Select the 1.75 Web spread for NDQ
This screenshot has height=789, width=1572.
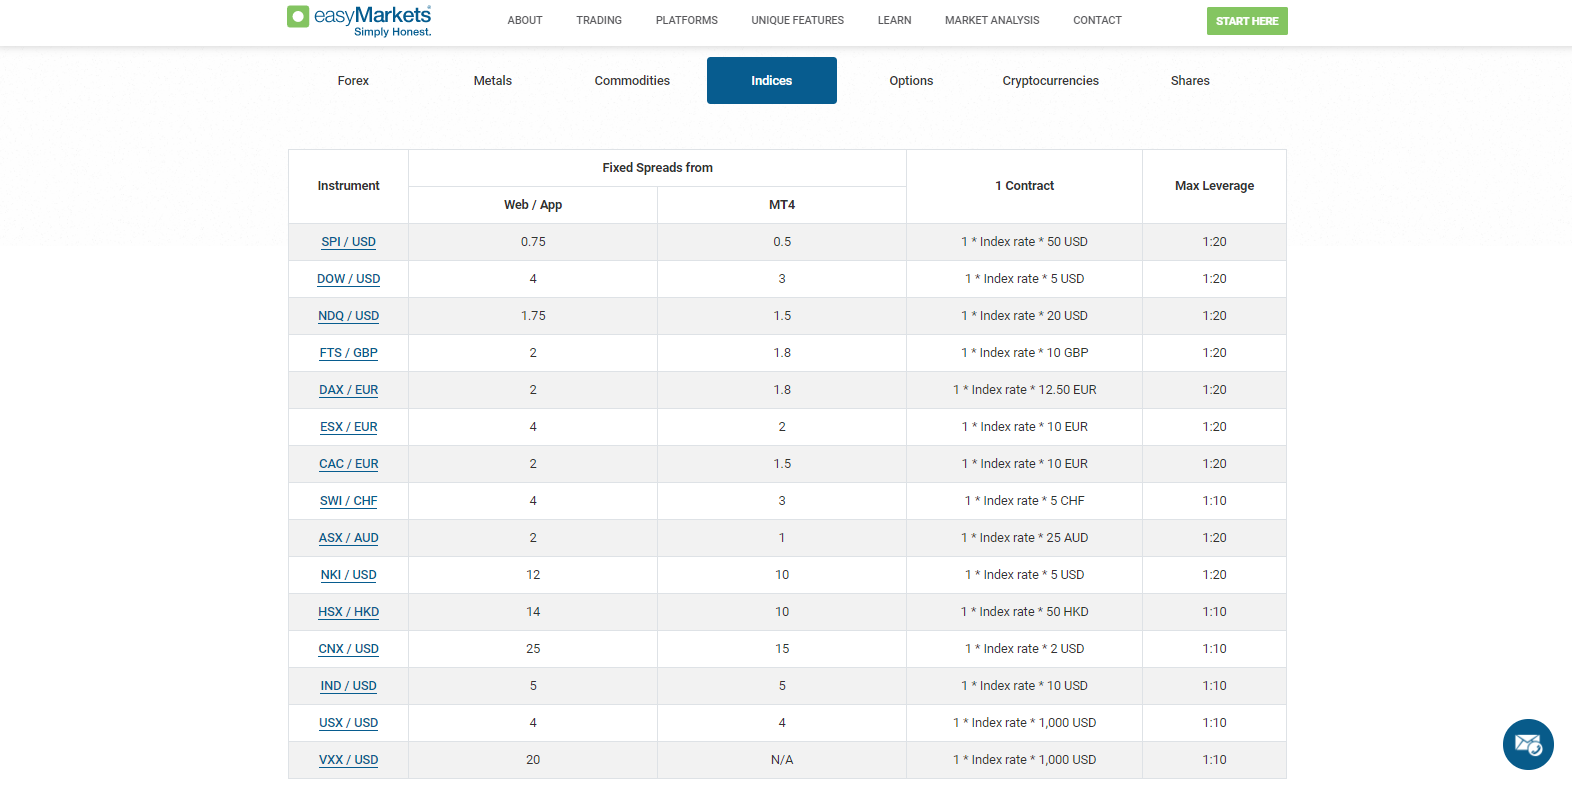[x=533, y=316]
